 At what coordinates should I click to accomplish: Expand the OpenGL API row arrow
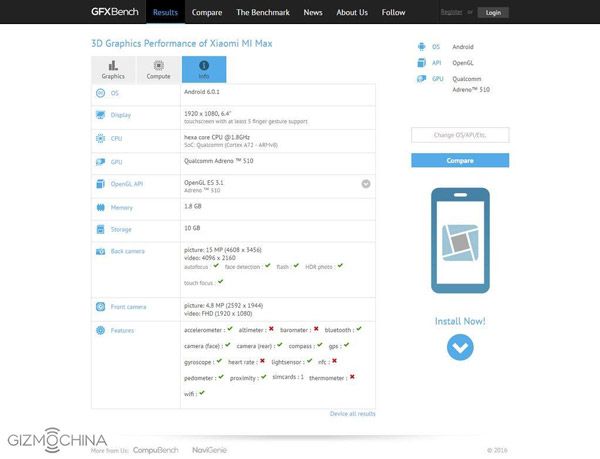pos(366,184)
